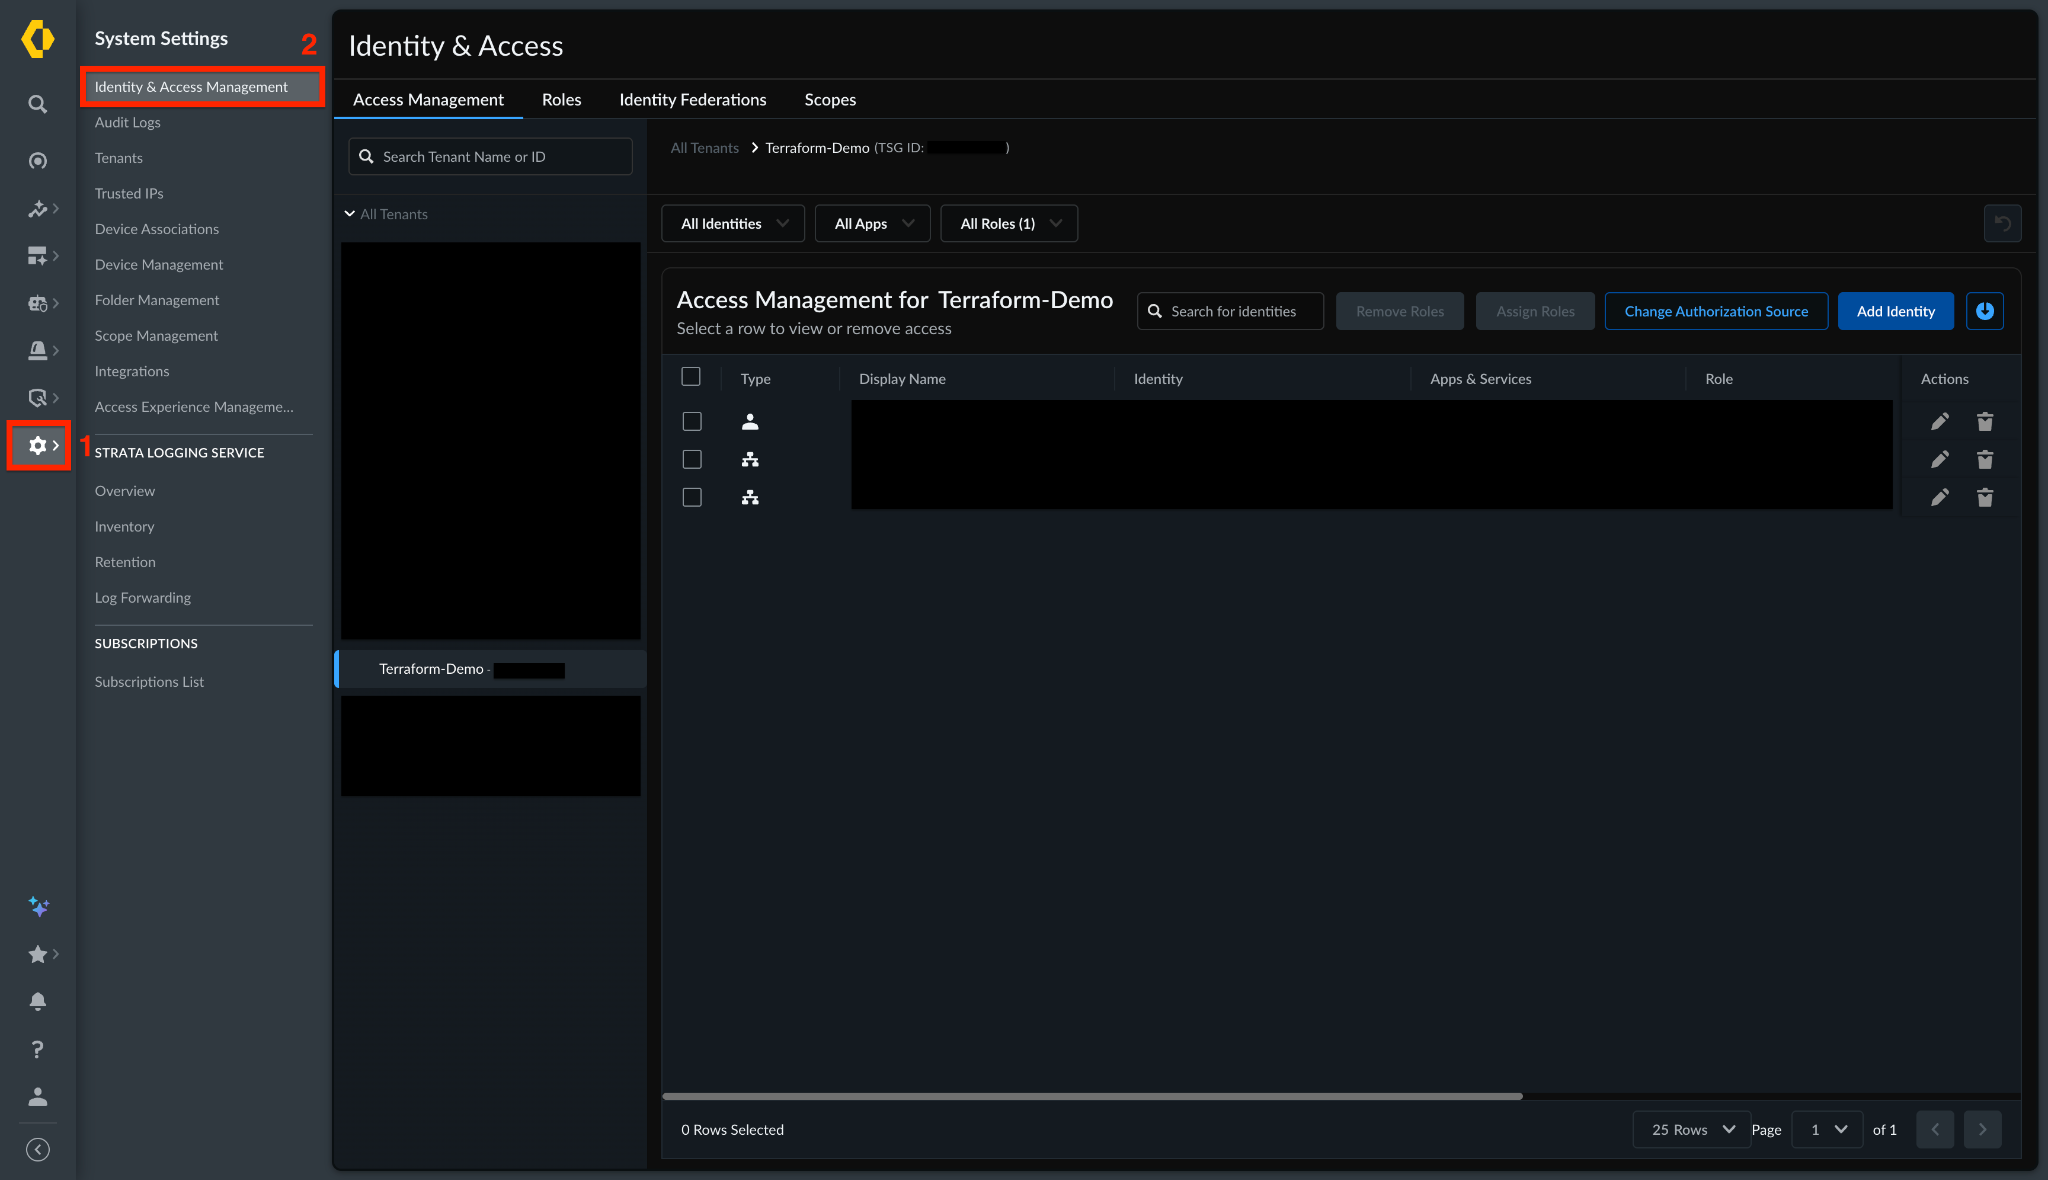
Task: Go to the previous page arrow
Action: 1935,1130
